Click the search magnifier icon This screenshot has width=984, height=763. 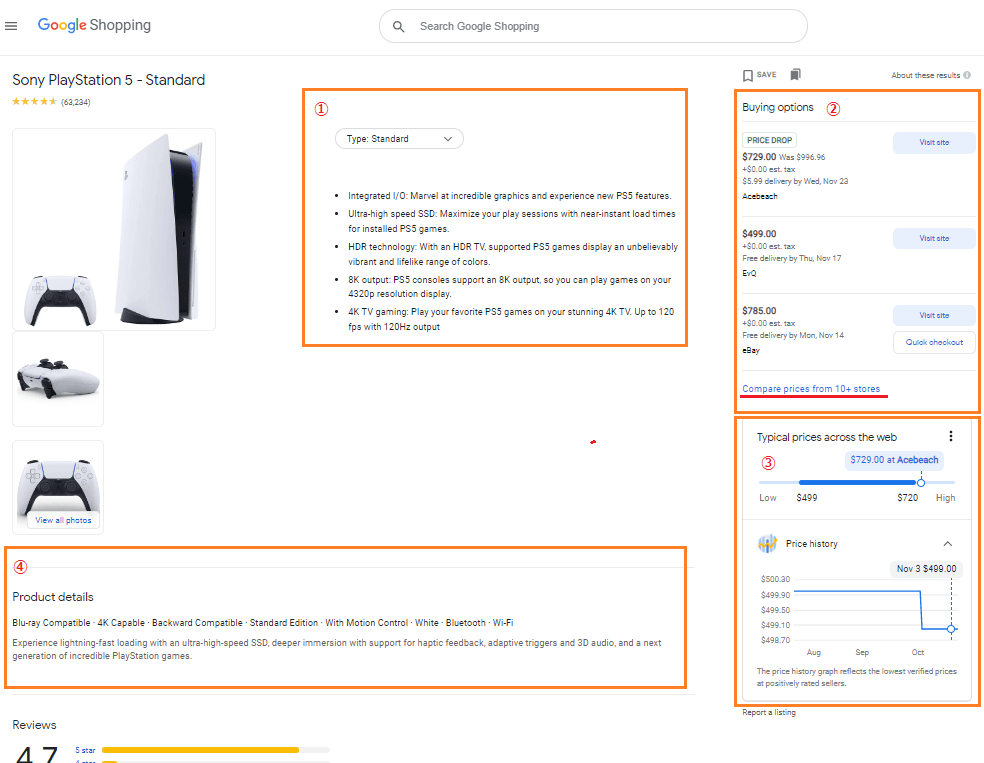pos(398,26)
